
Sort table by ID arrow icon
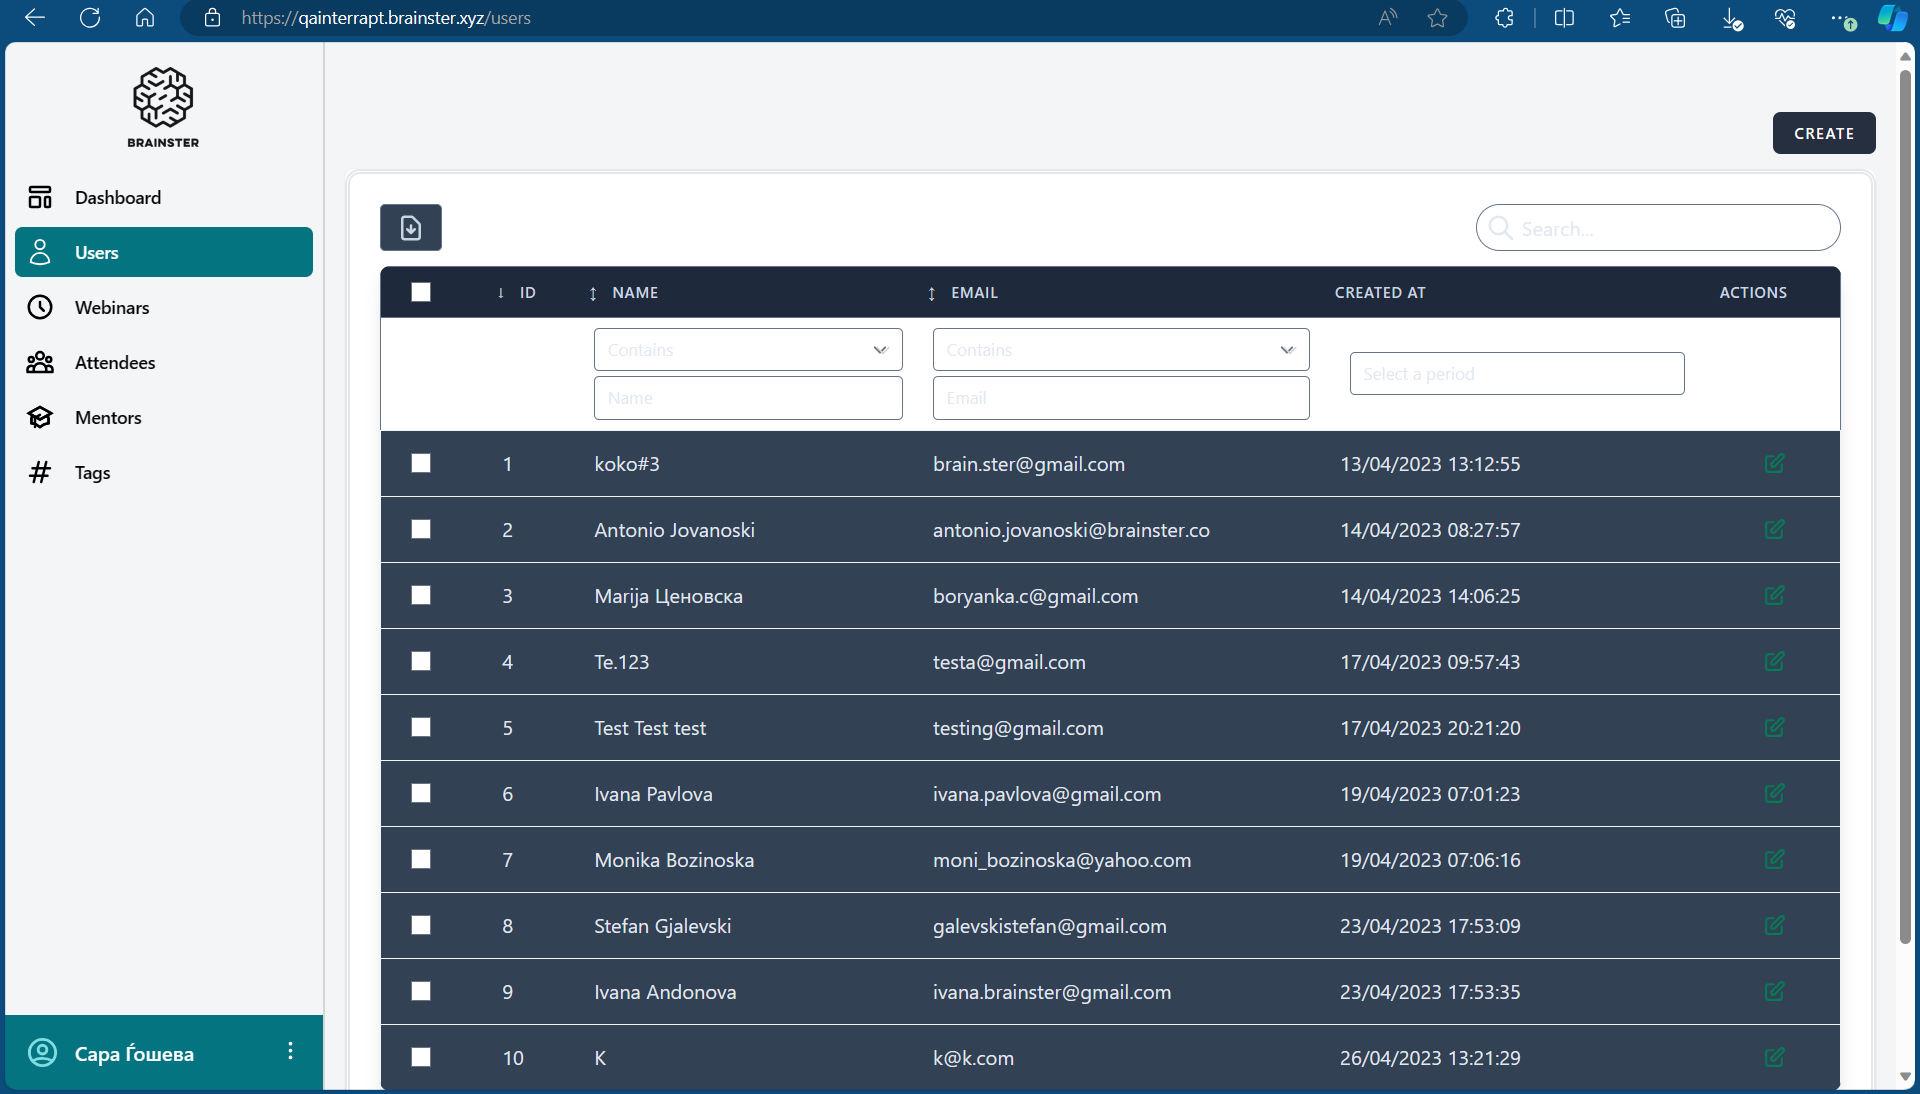coord(501,293)
